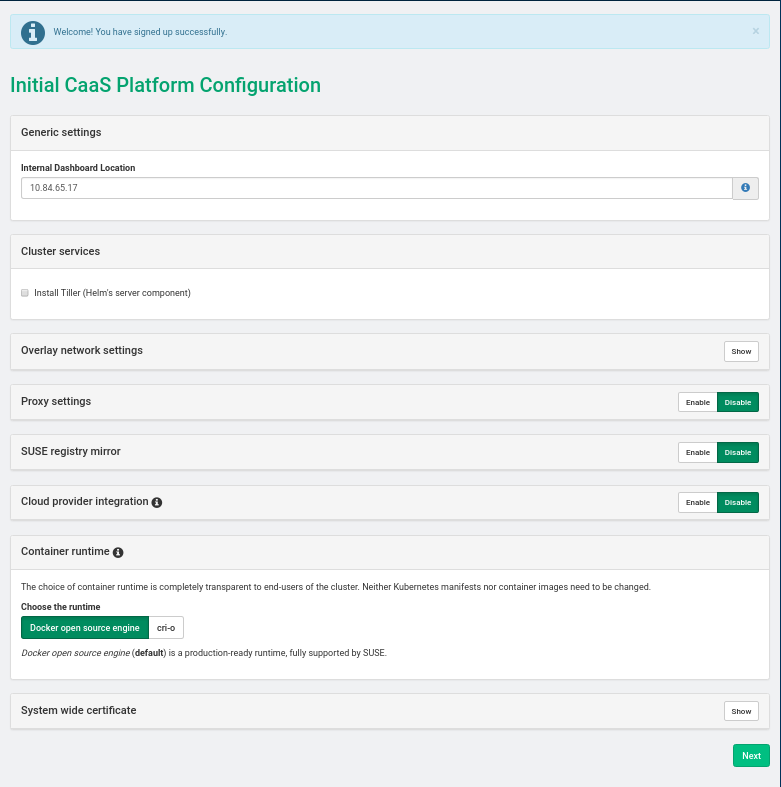Enable SUSE registry mirror

point(698,452)
